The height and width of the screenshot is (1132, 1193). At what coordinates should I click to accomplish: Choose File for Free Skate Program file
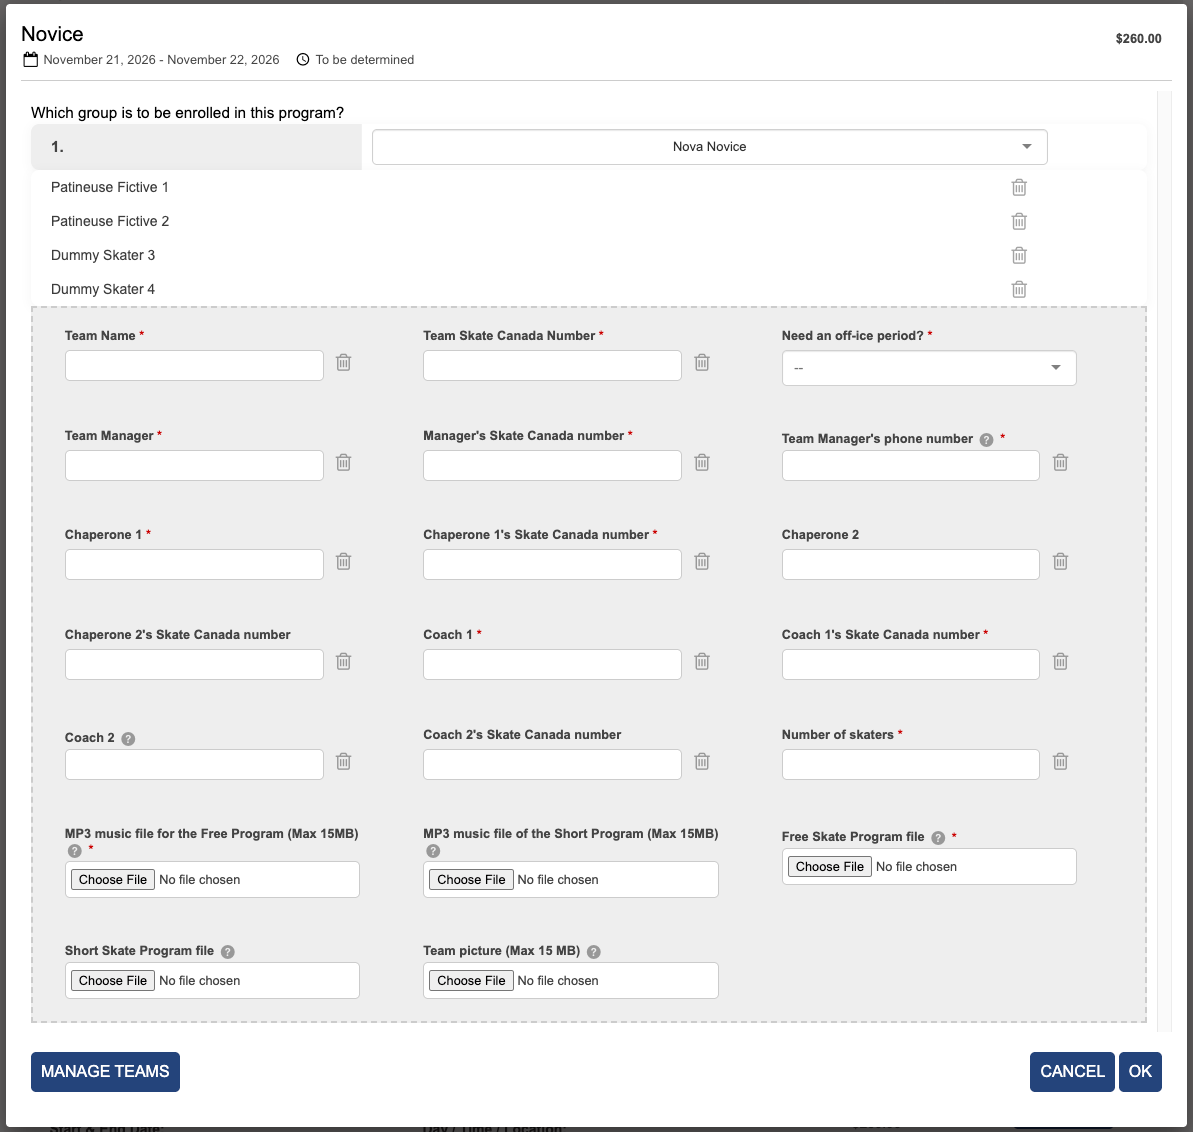click(829, 866)
